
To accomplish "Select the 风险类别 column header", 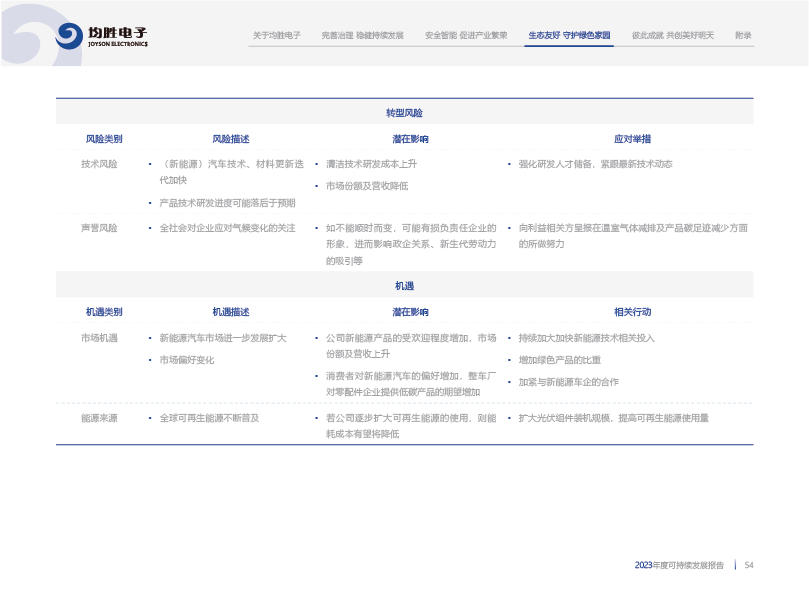I will point(104,139).
